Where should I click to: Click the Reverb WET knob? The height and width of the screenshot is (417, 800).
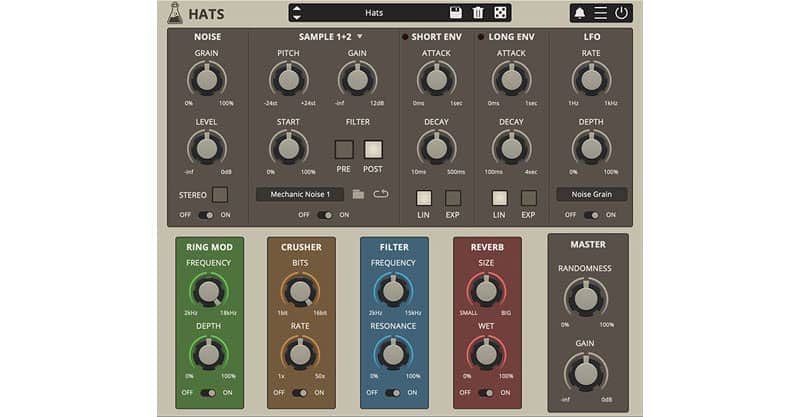(486, 354)
